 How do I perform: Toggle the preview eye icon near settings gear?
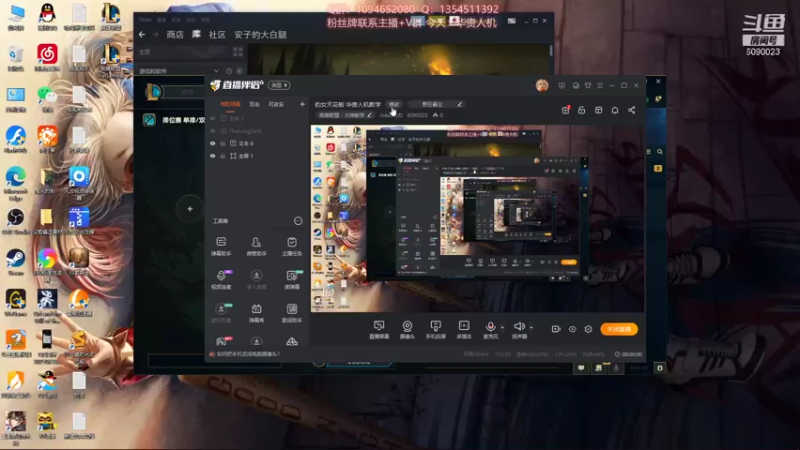click(572, 329)
